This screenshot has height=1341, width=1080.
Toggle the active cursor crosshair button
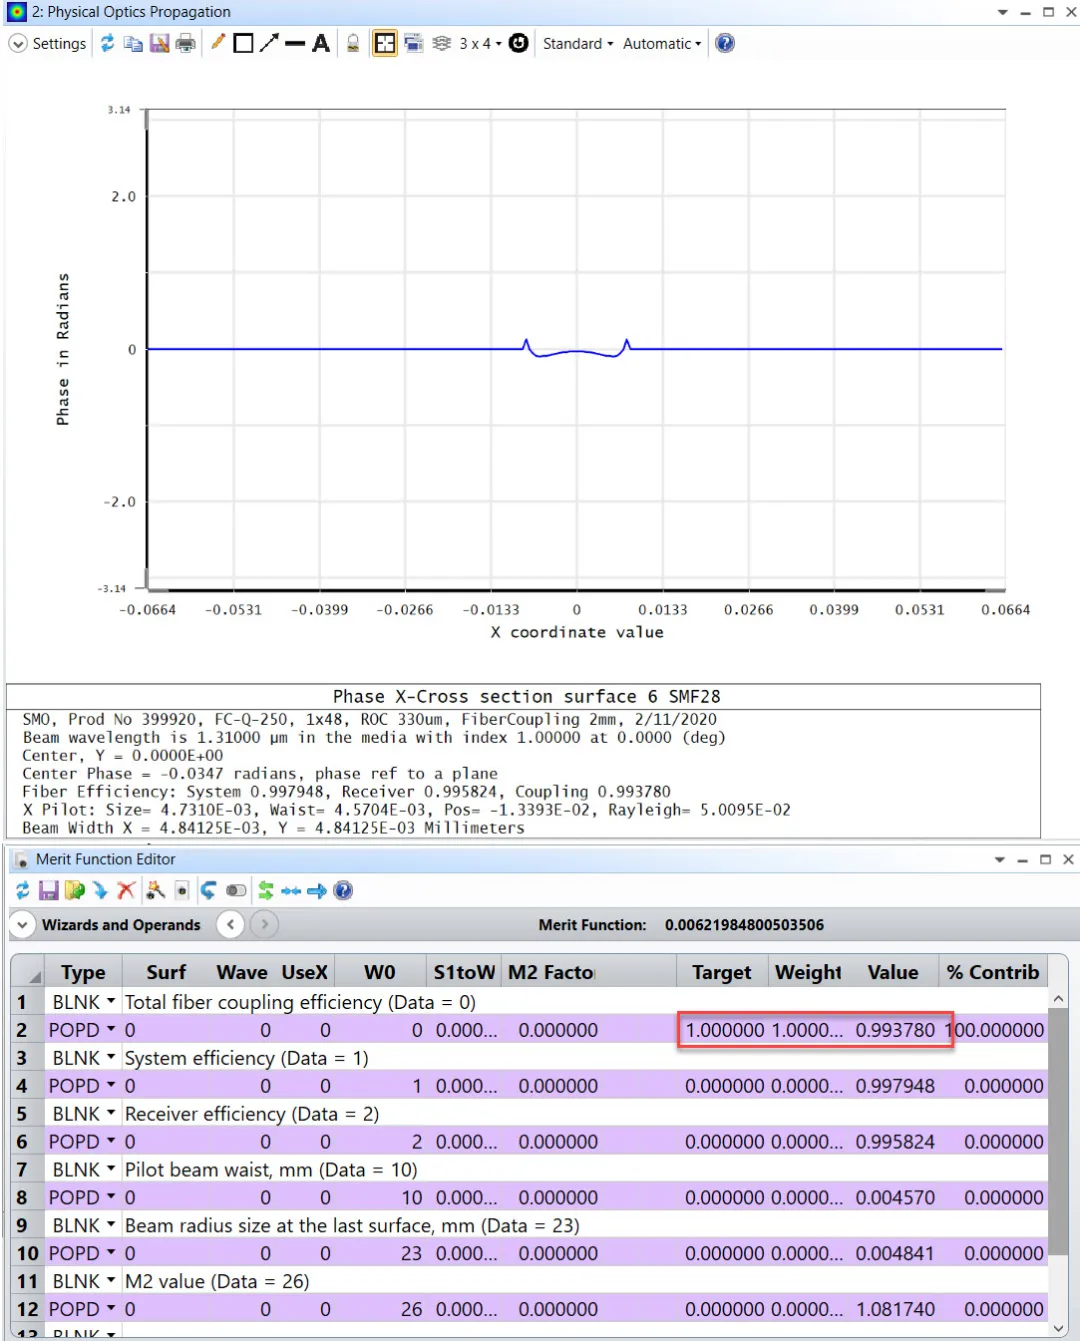pyautogui.click(x=384, y=44)
